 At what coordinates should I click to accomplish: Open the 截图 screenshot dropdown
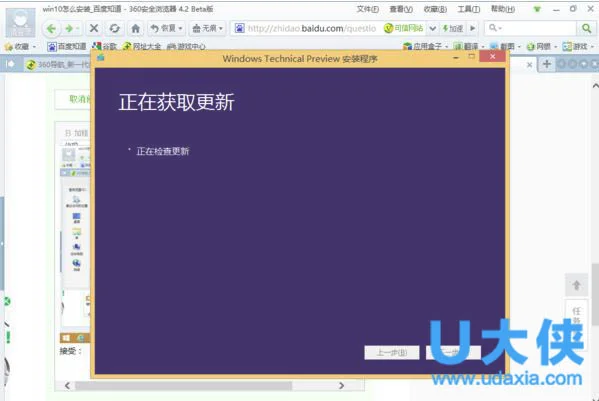tap(505, 47)
